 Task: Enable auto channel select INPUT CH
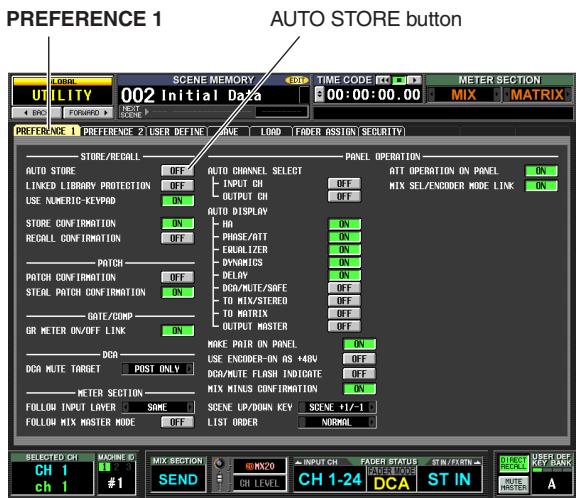[344, 183]
